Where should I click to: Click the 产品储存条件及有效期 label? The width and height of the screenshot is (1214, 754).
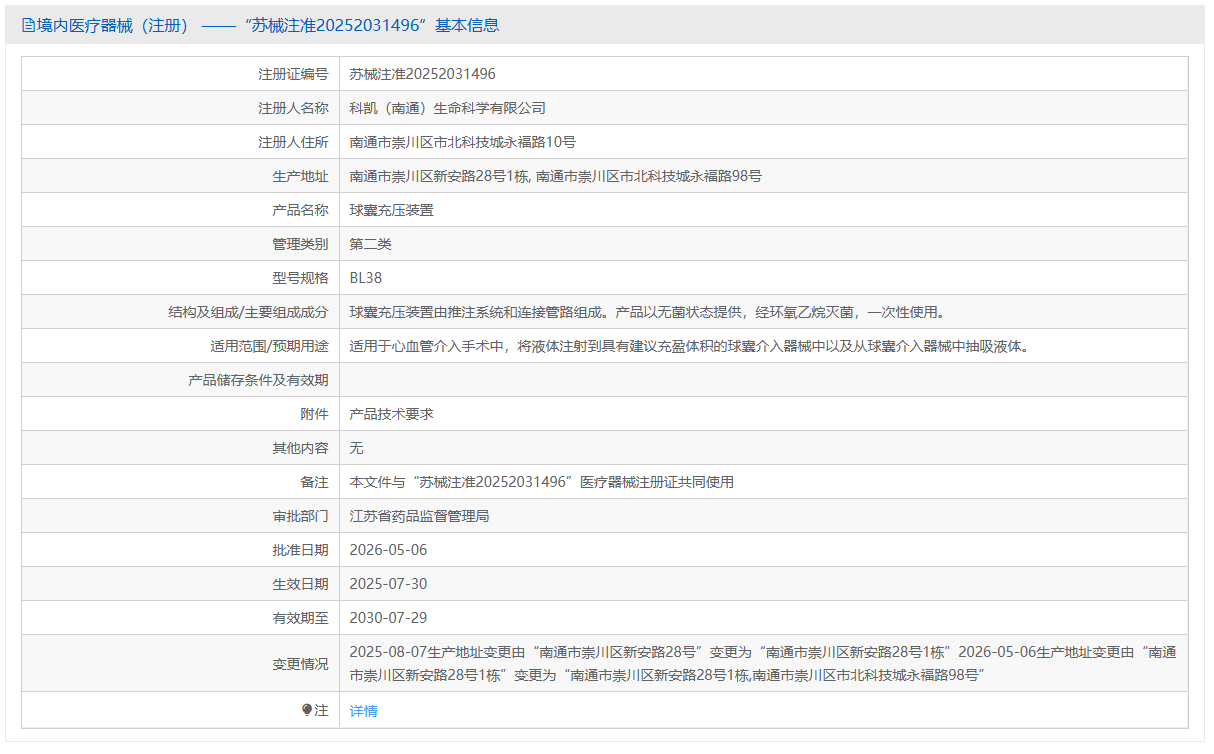[x=258, y=380]
